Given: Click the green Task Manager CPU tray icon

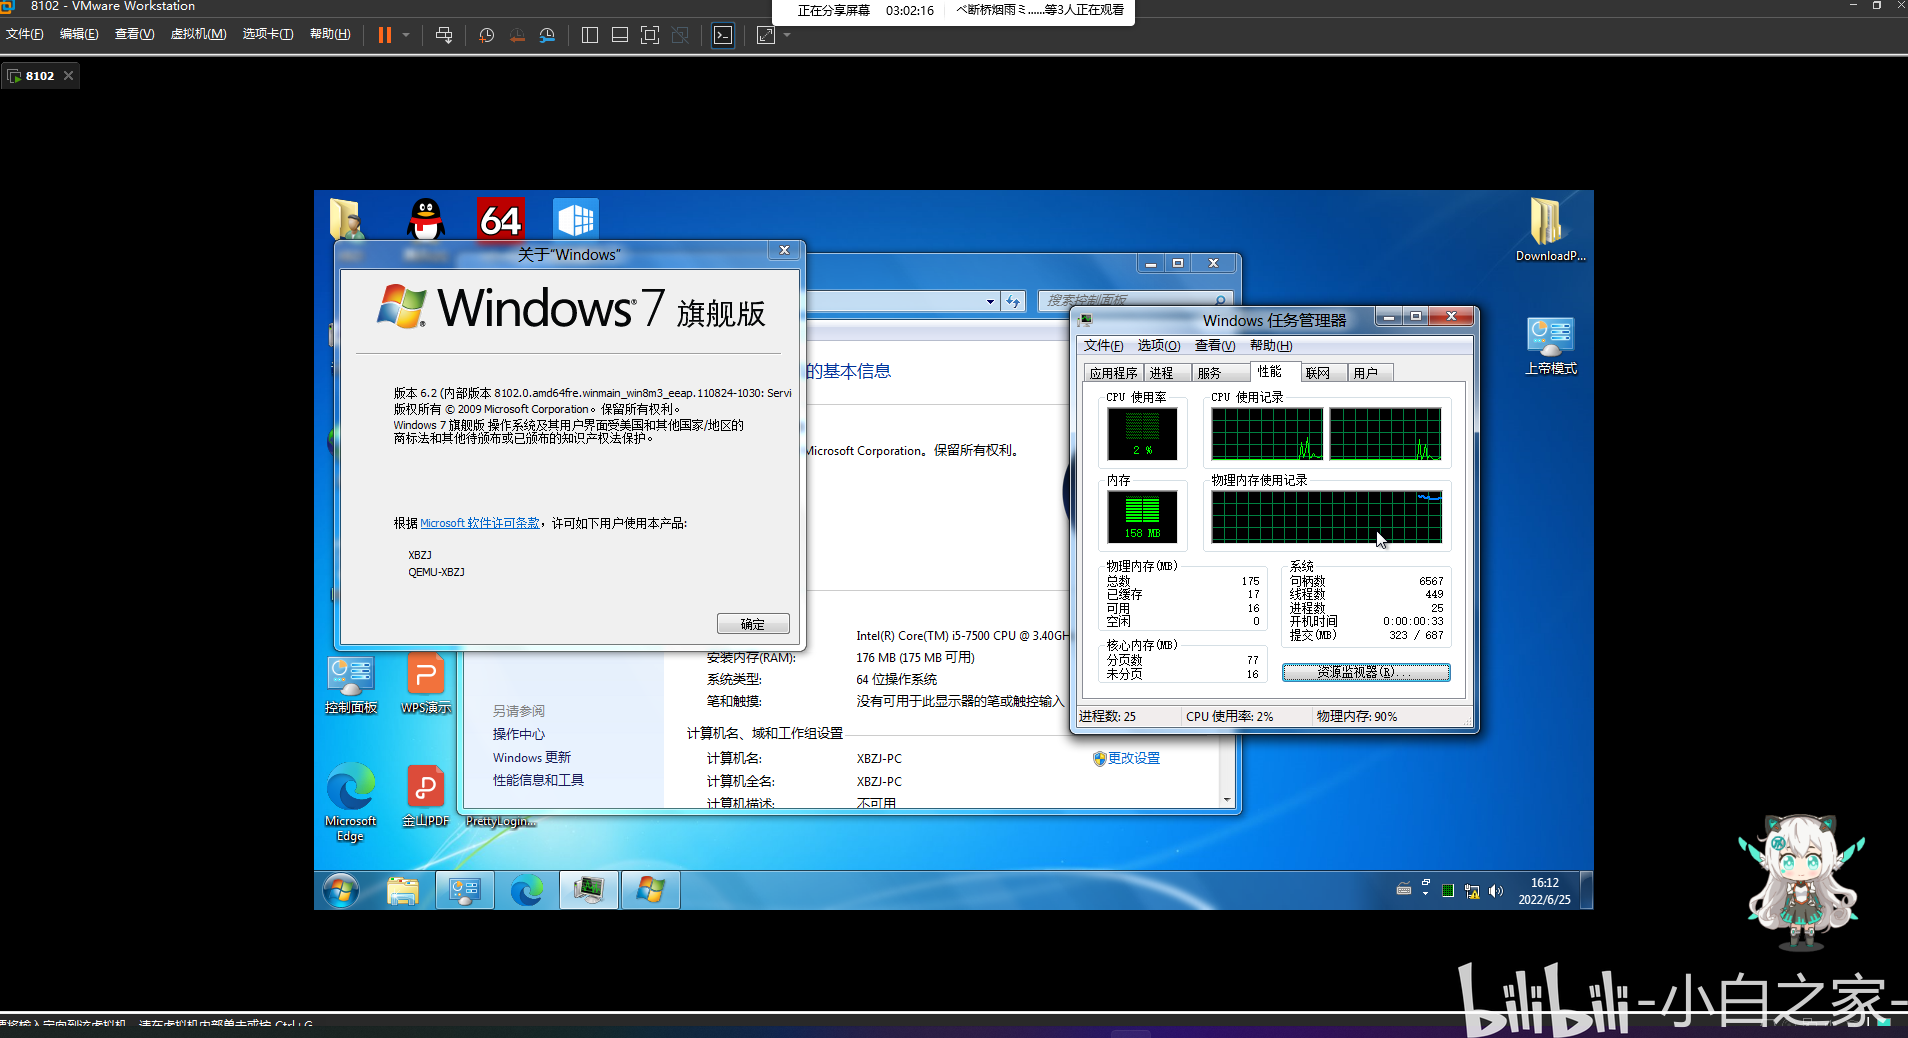Looking at the screenshot, I should (1448, 891).
